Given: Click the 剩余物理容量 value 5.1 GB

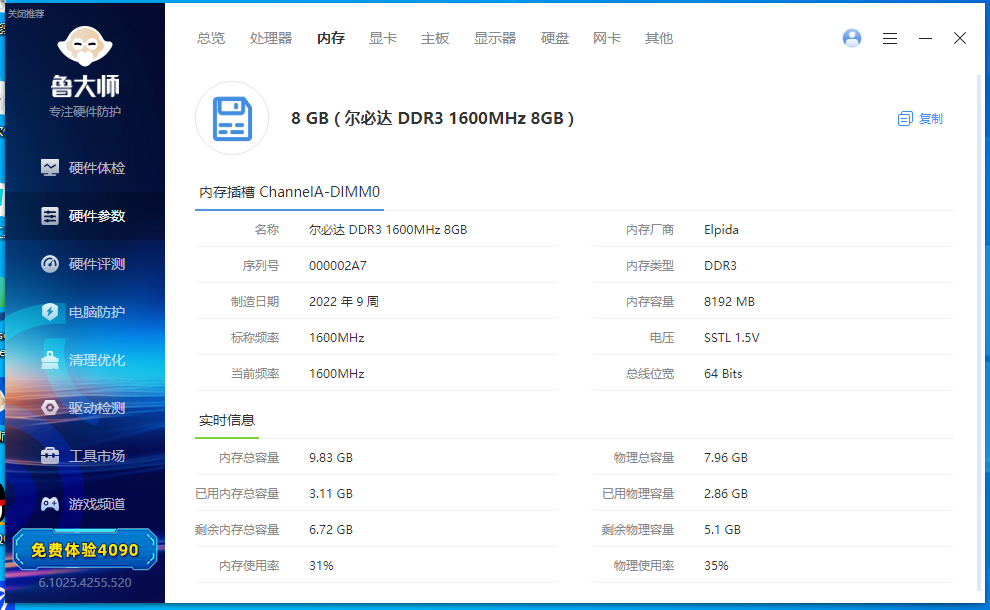Looking at the screenshot, I should point(722,530).
